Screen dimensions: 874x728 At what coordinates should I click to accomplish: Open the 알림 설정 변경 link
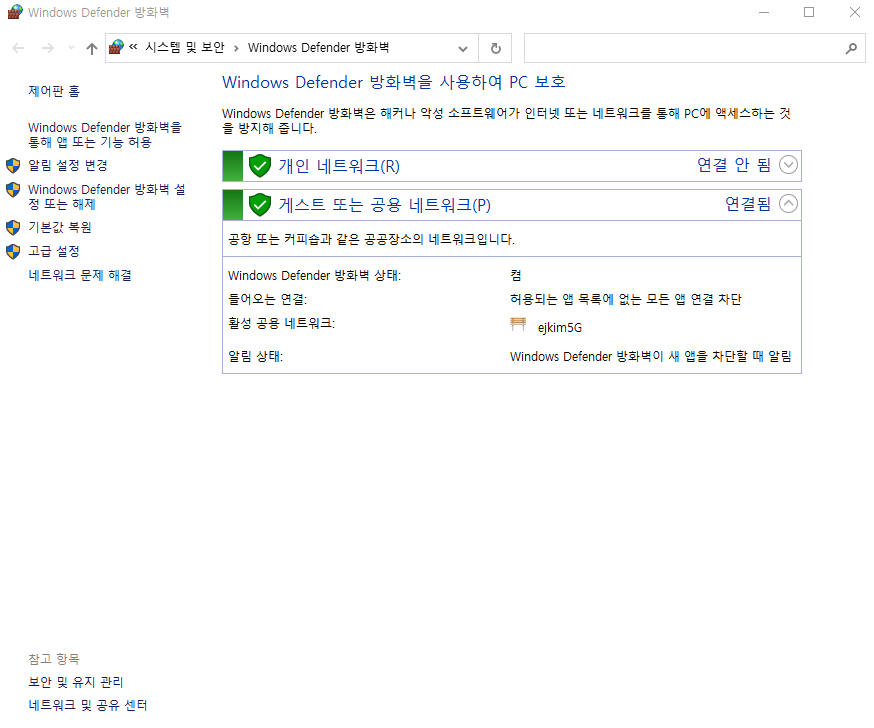click(67, 166)
